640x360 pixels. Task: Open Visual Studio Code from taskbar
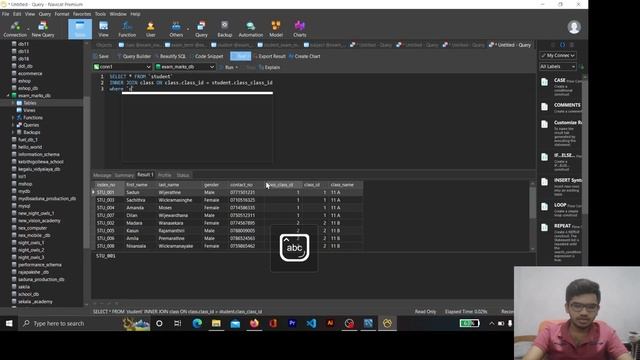click(x=311, y=323)
